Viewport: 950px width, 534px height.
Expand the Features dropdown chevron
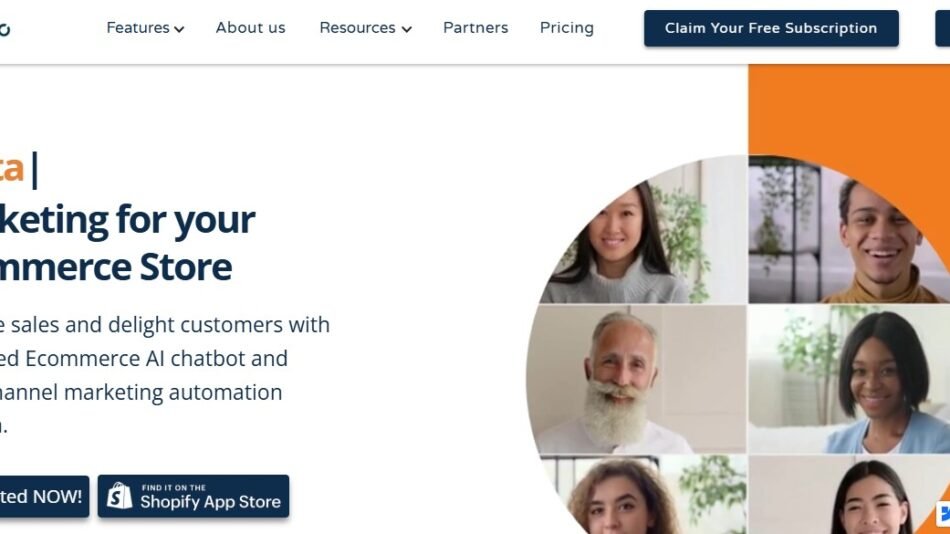179,30
